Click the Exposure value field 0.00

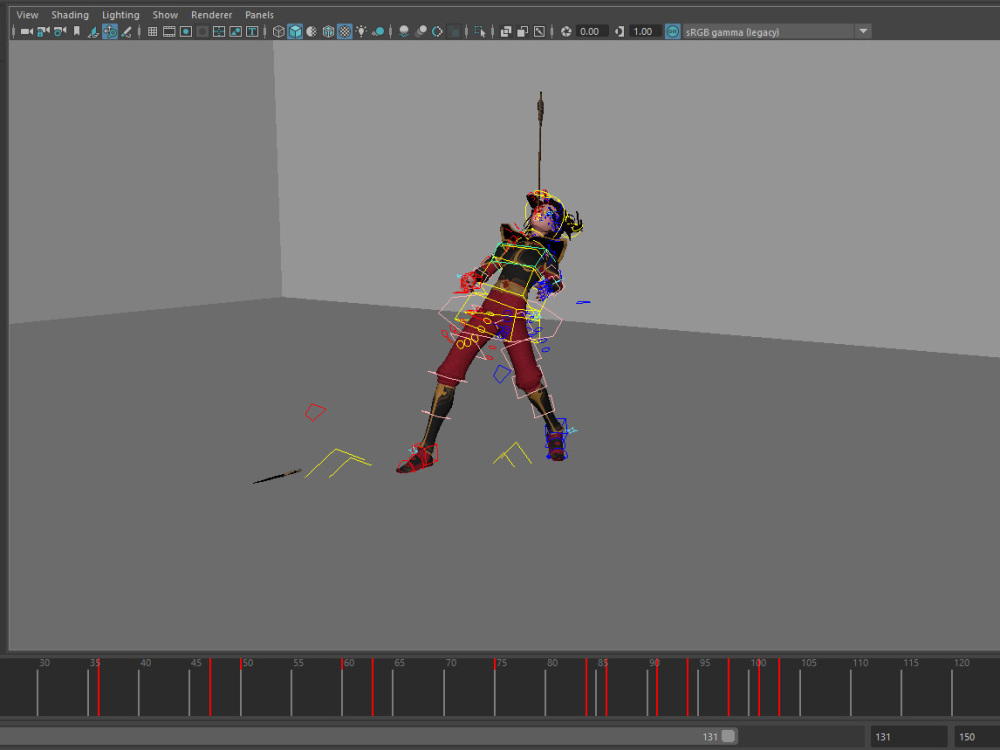(592, 31)
